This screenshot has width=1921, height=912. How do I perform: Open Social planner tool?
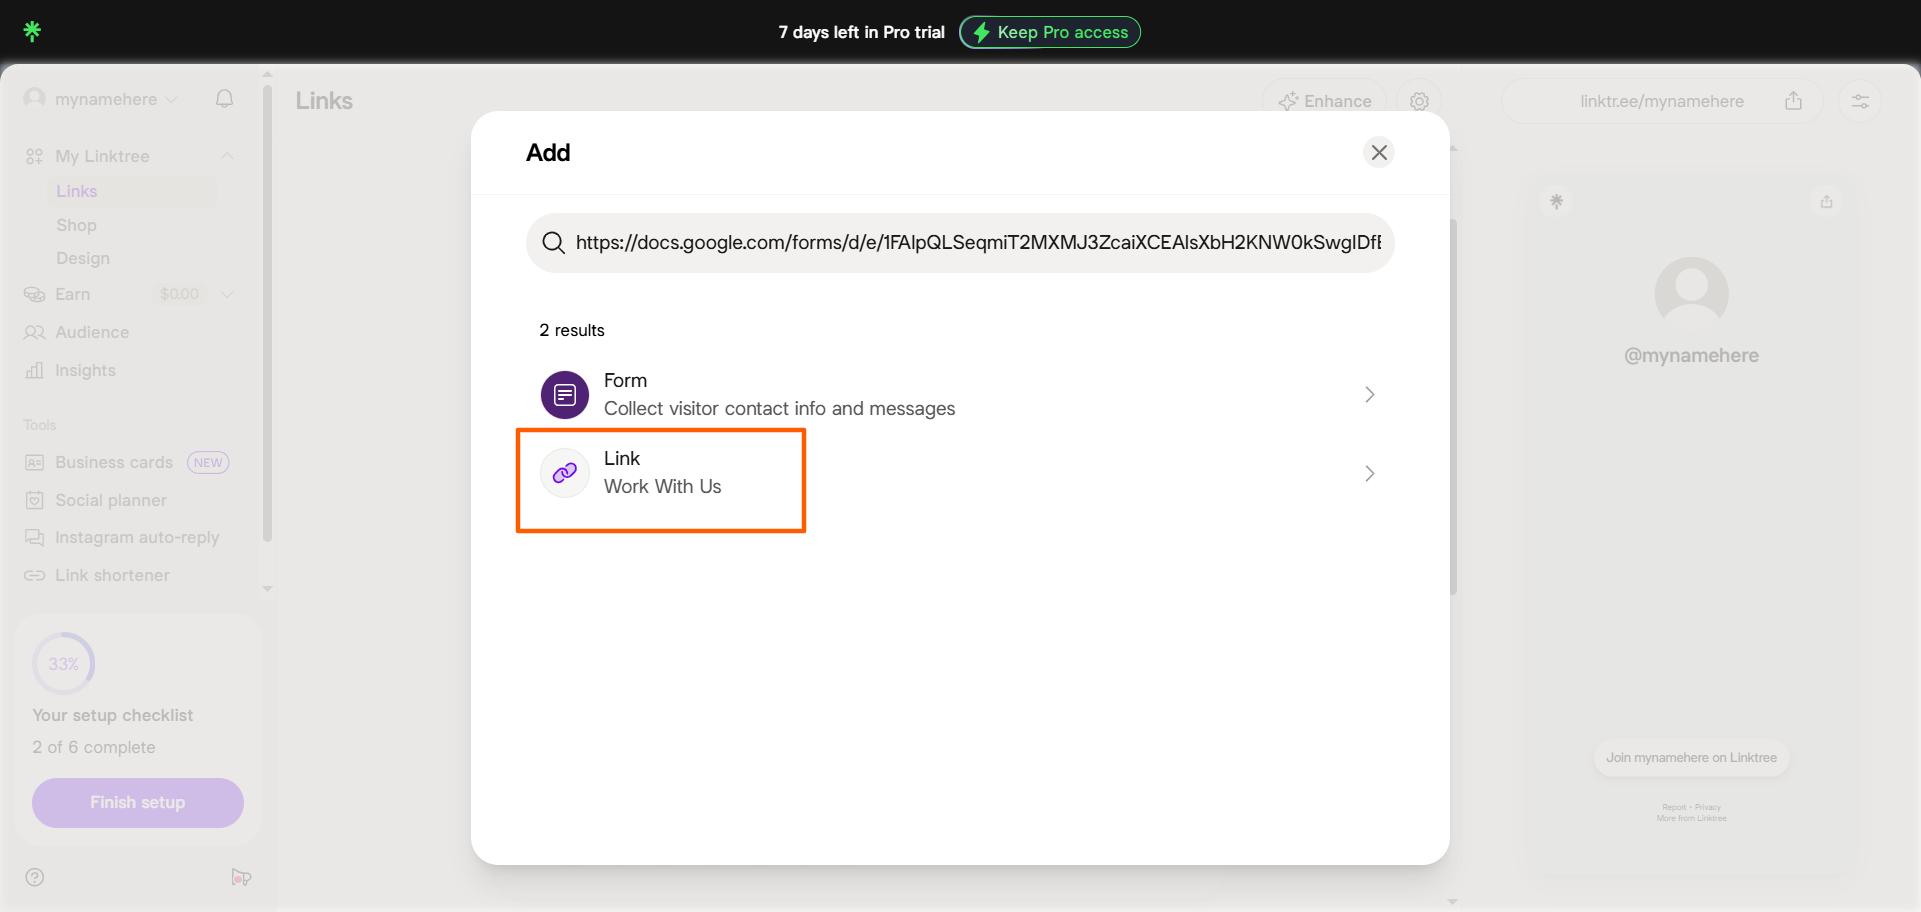coord(111,500)
